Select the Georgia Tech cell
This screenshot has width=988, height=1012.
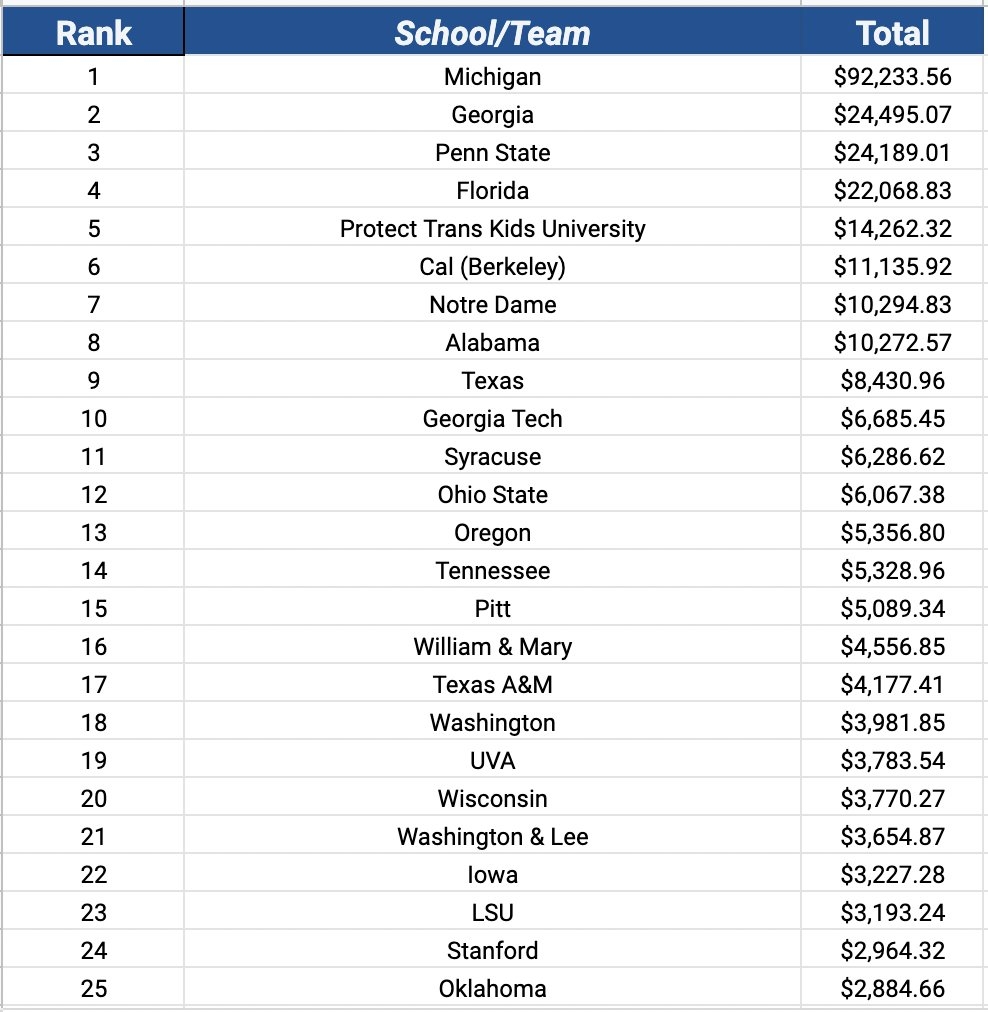point(492,419)
